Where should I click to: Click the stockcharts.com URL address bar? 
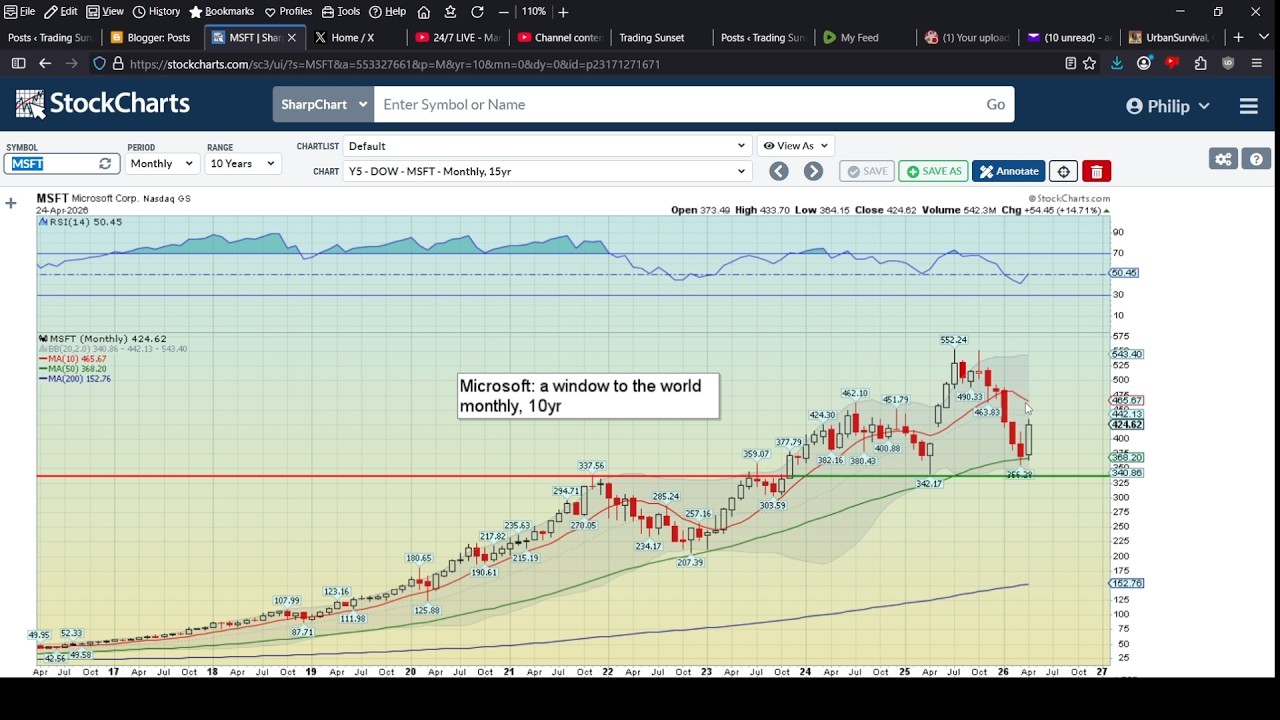point(590,64)
